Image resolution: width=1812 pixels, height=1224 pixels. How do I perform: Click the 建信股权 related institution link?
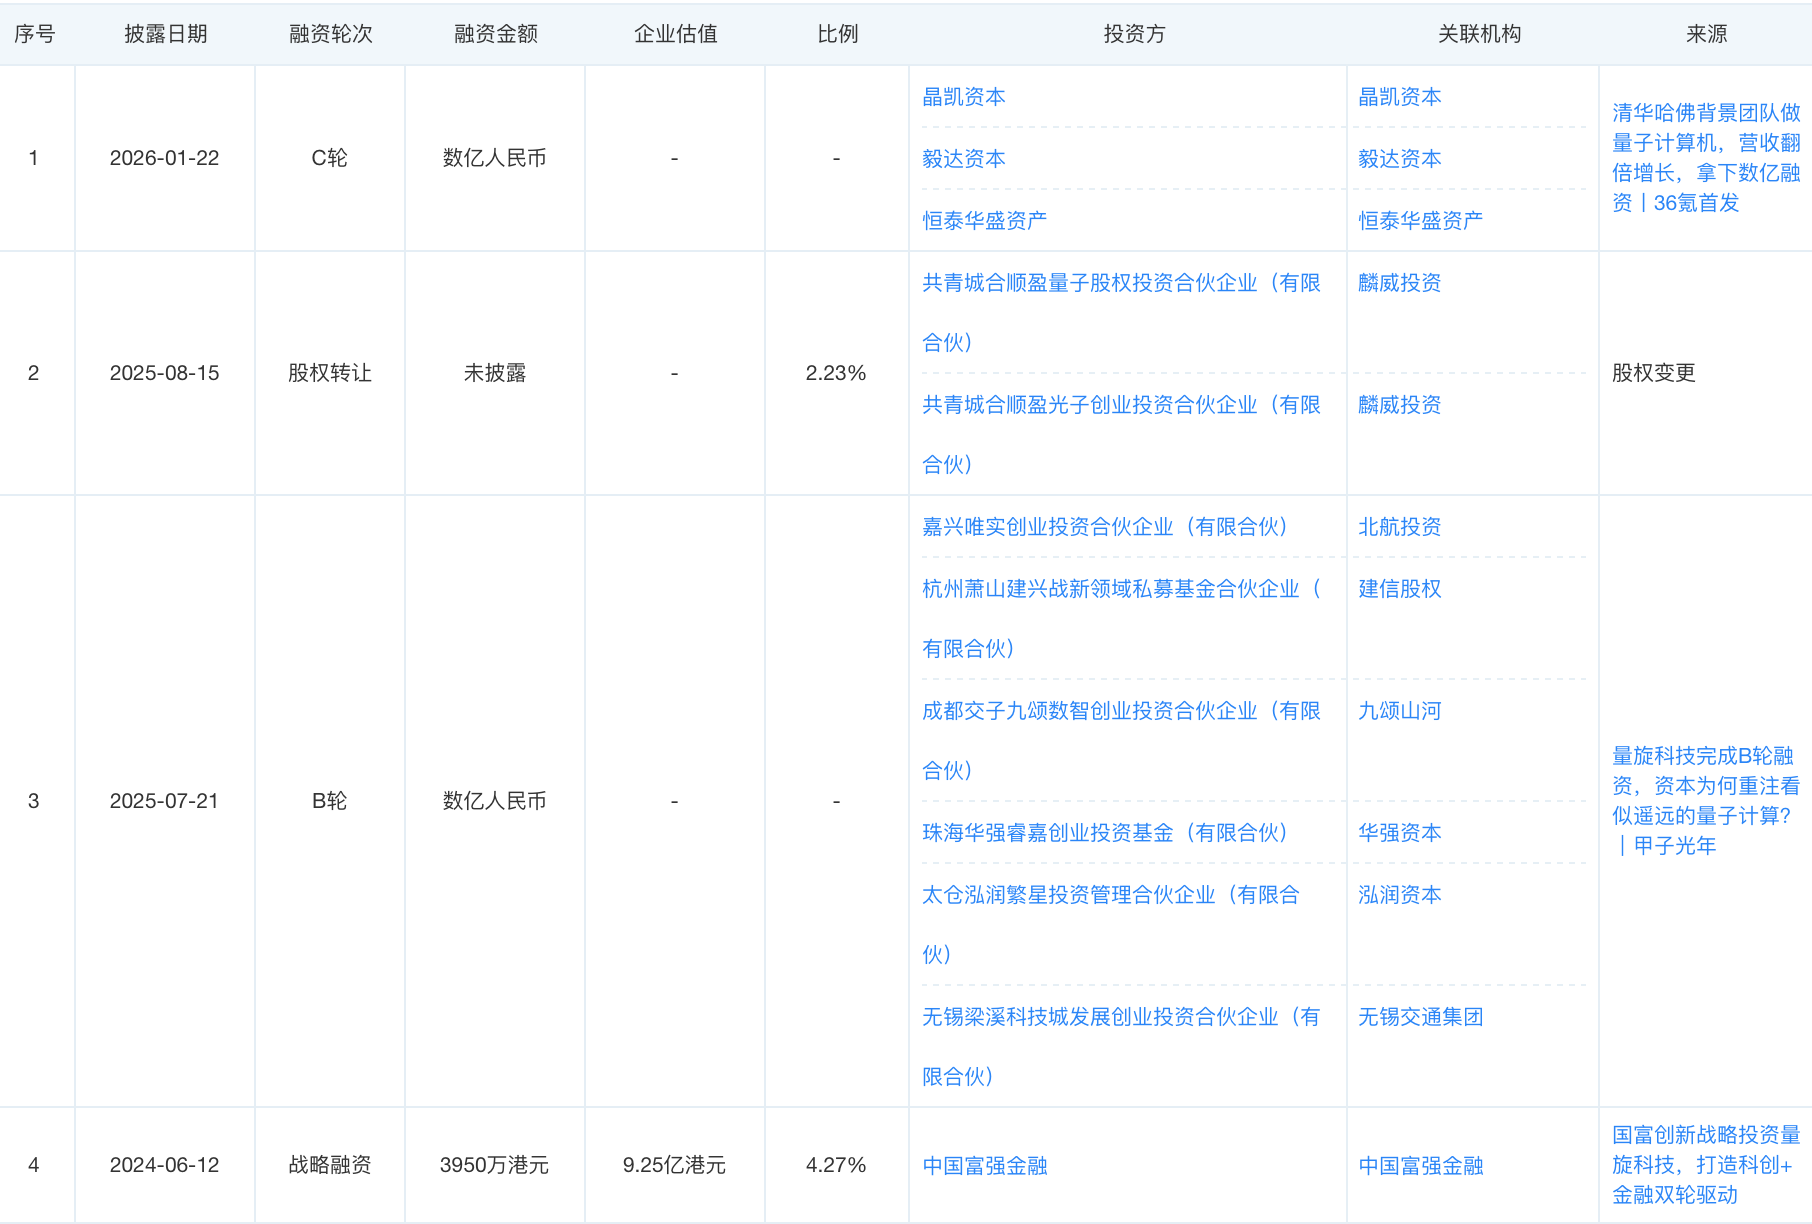[x=1399, y=589]
